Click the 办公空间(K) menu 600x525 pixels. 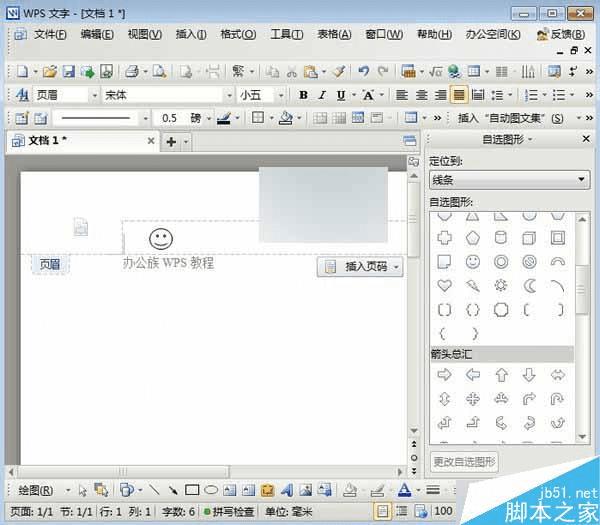(x=493, y=34)
